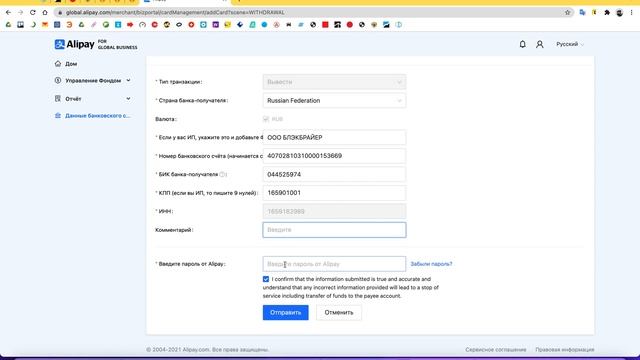
Task: Open the Google Translate extension icon
Action: [582, 13]
